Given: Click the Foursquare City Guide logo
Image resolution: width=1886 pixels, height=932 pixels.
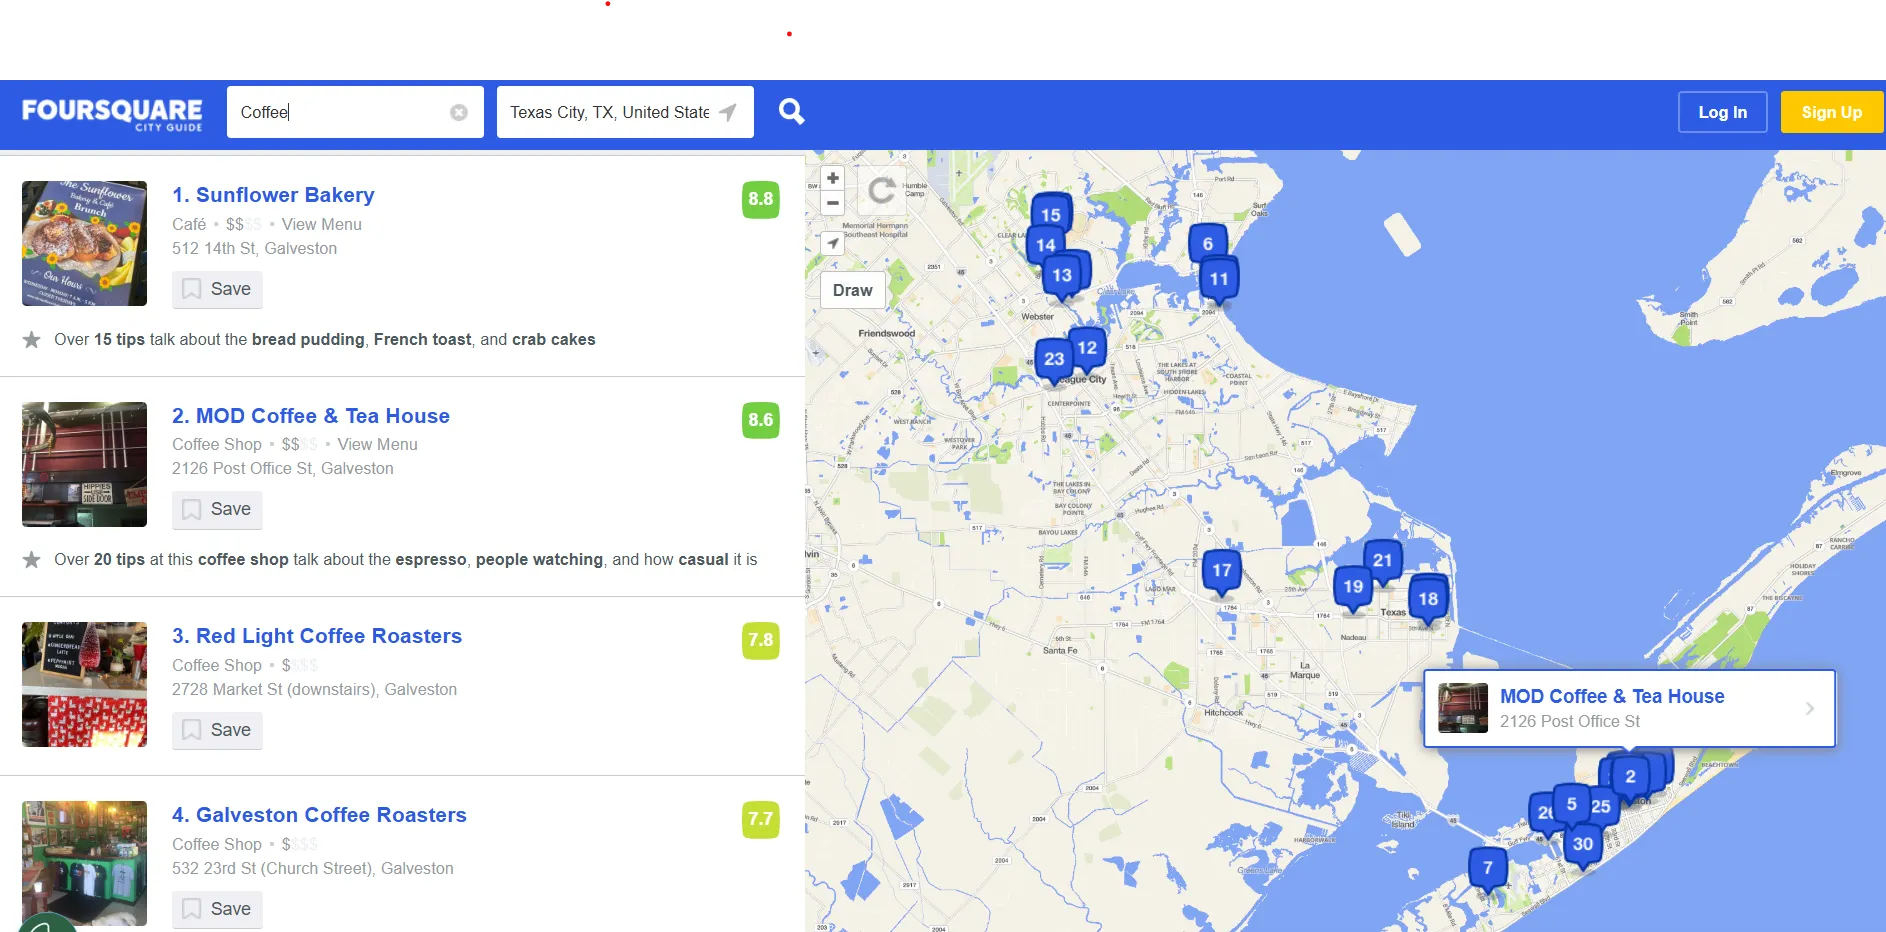Looking at the screenshot, I should pyautogui.click(x=111, y=112).
